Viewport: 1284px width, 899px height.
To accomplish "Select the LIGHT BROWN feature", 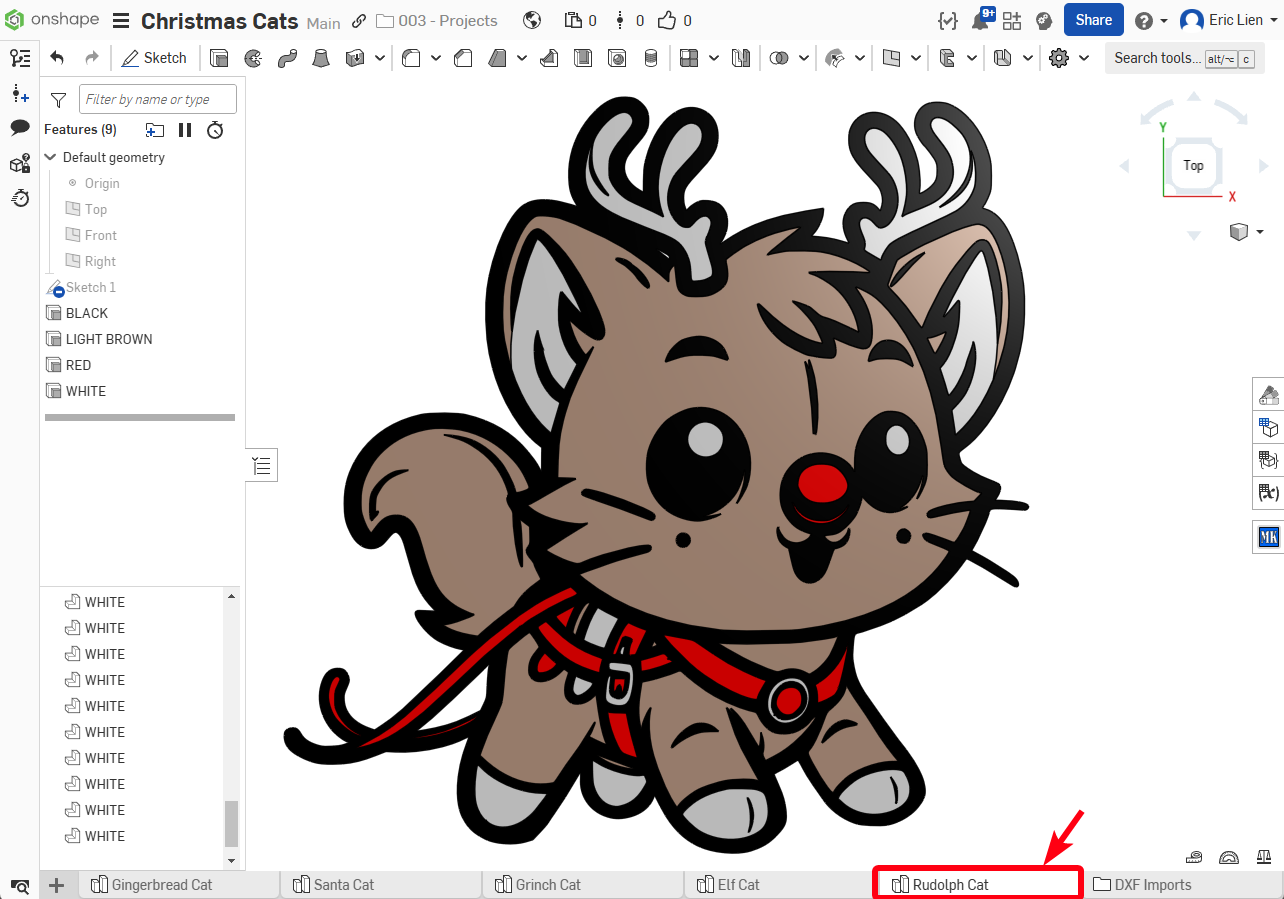I will pyautogui.click(x=109, y=339).
